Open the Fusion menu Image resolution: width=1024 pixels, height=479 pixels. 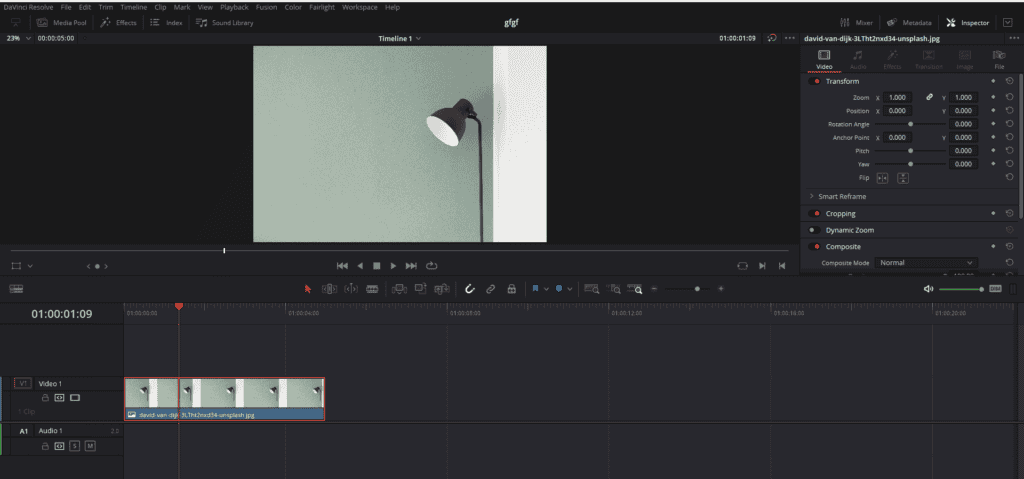click(266, 7)
